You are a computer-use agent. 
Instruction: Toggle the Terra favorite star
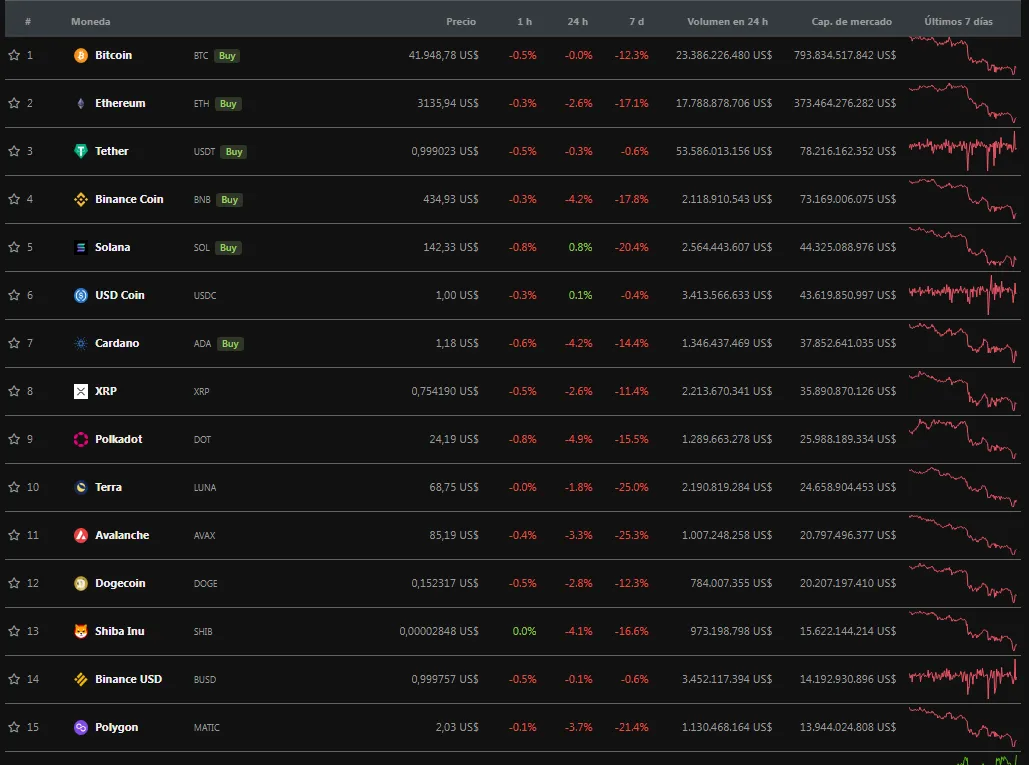coord(14,487)
